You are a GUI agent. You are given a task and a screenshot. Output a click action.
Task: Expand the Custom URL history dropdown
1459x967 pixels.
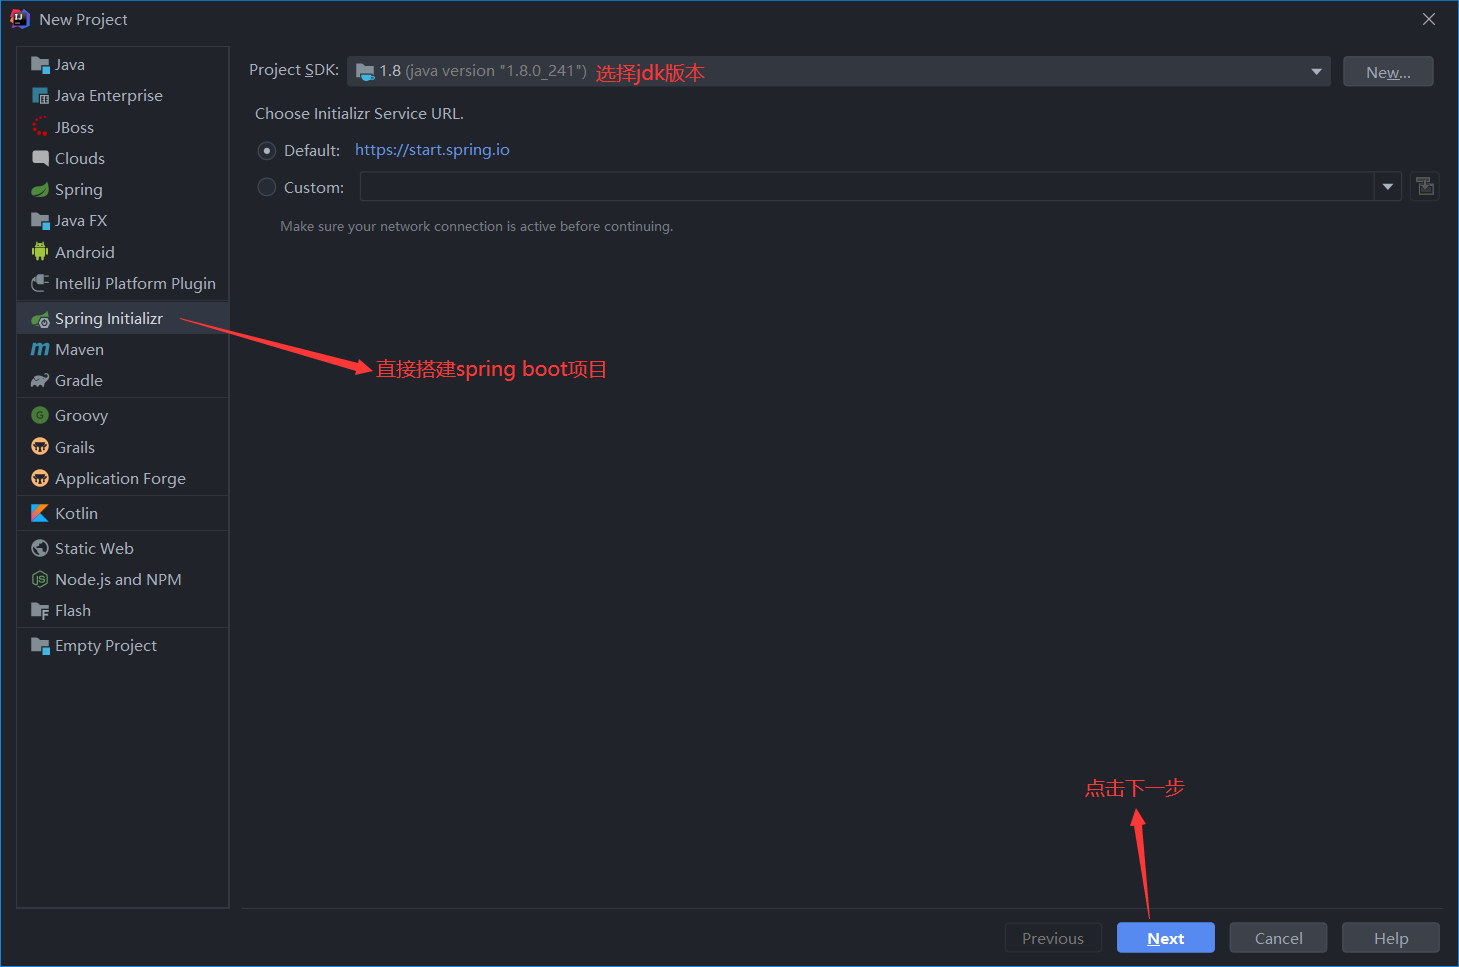(x=1388, y=187)
